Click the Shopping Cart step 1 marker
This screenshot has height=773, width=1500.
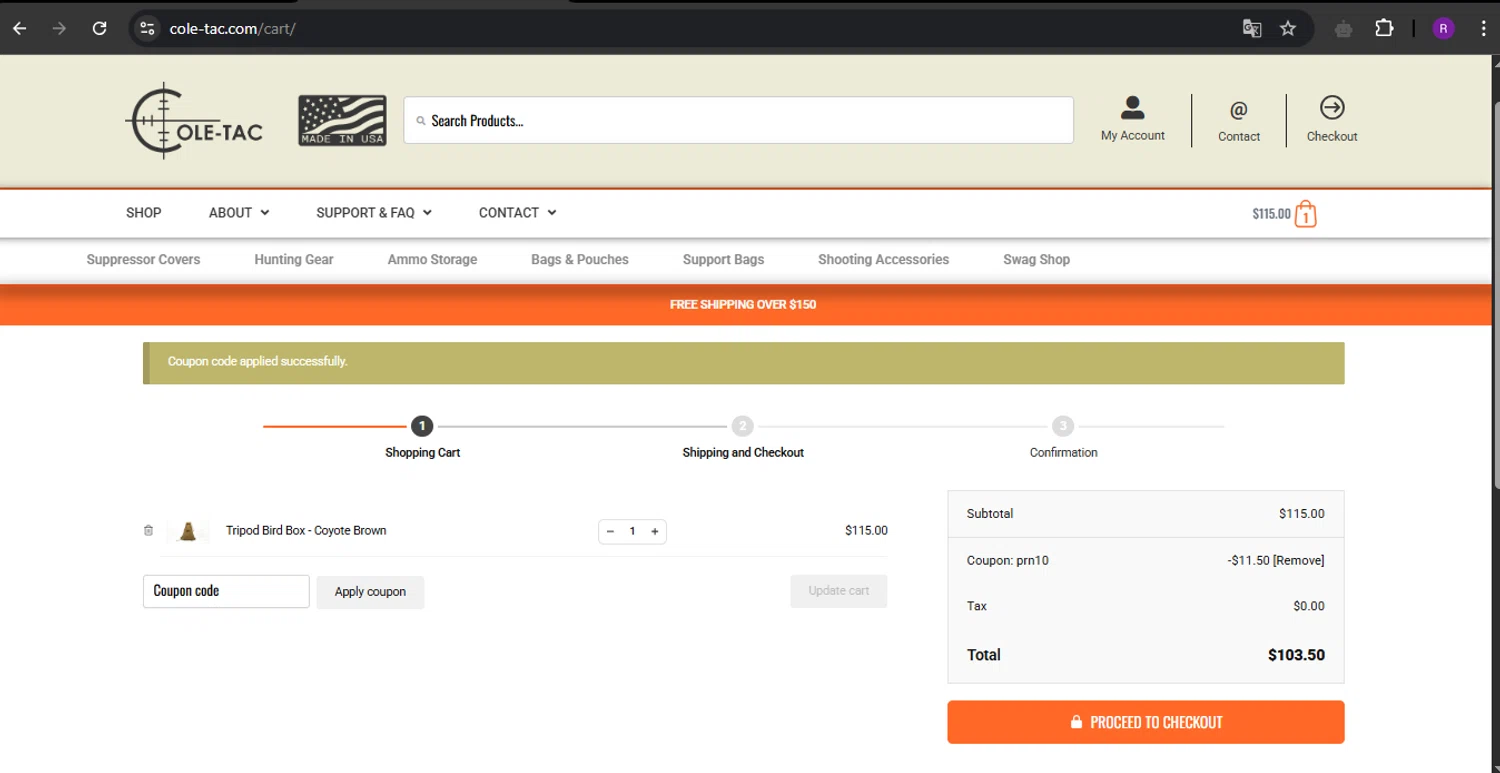pos(422,426)
